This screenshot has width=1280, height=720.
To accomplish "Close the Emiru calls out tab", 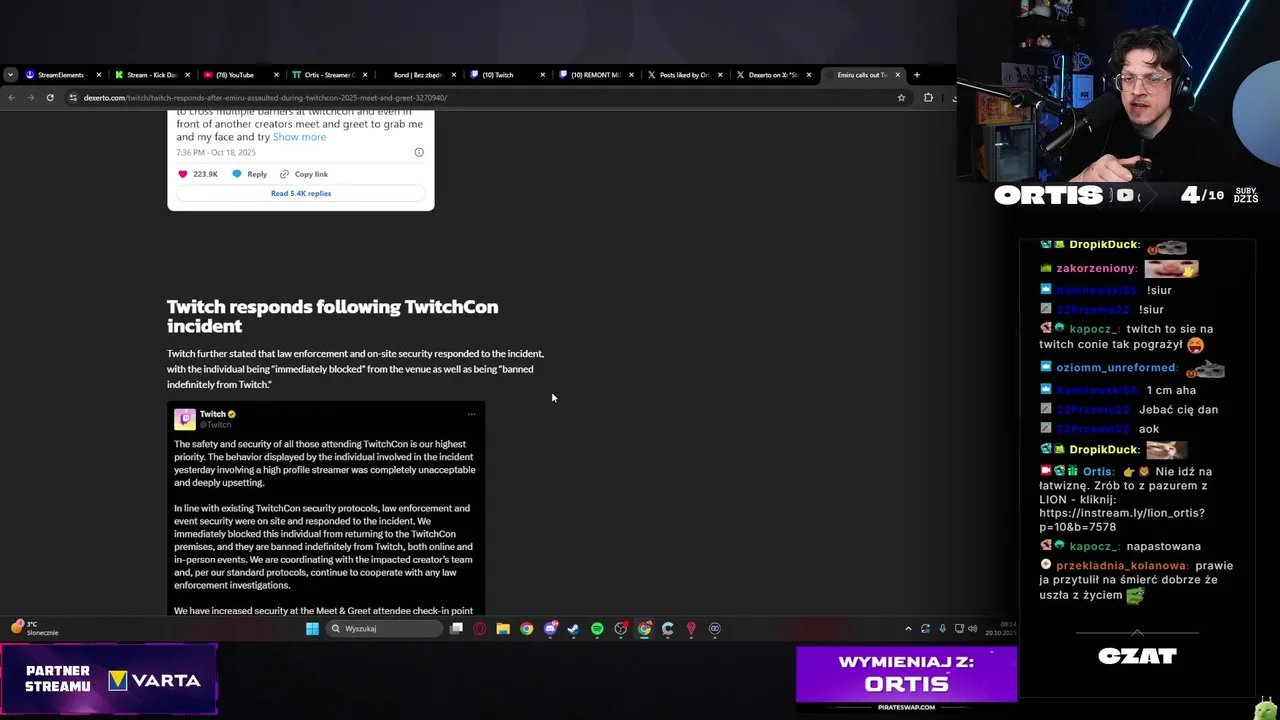I will (x=897, y=75).
